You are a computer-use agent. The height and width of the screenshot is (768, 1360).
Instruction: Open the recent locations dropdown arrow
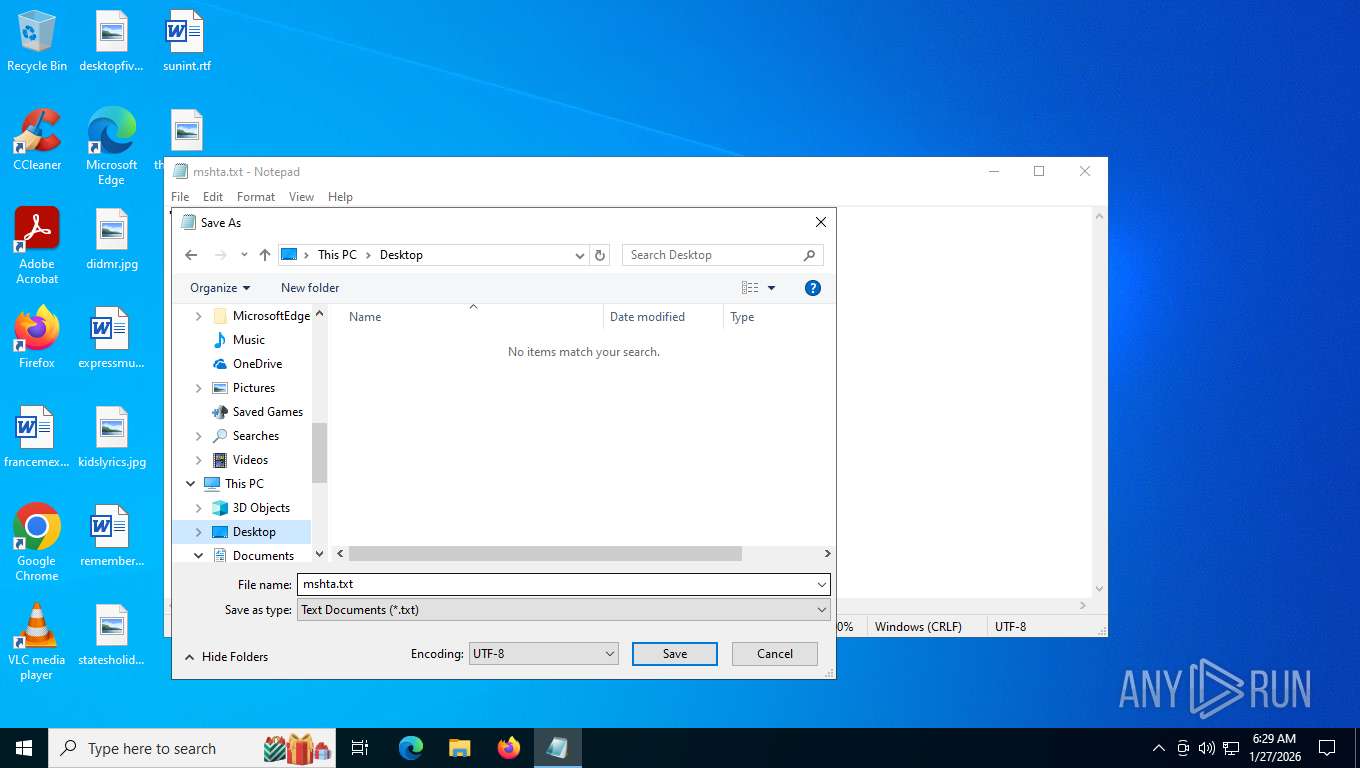(244, 255)
